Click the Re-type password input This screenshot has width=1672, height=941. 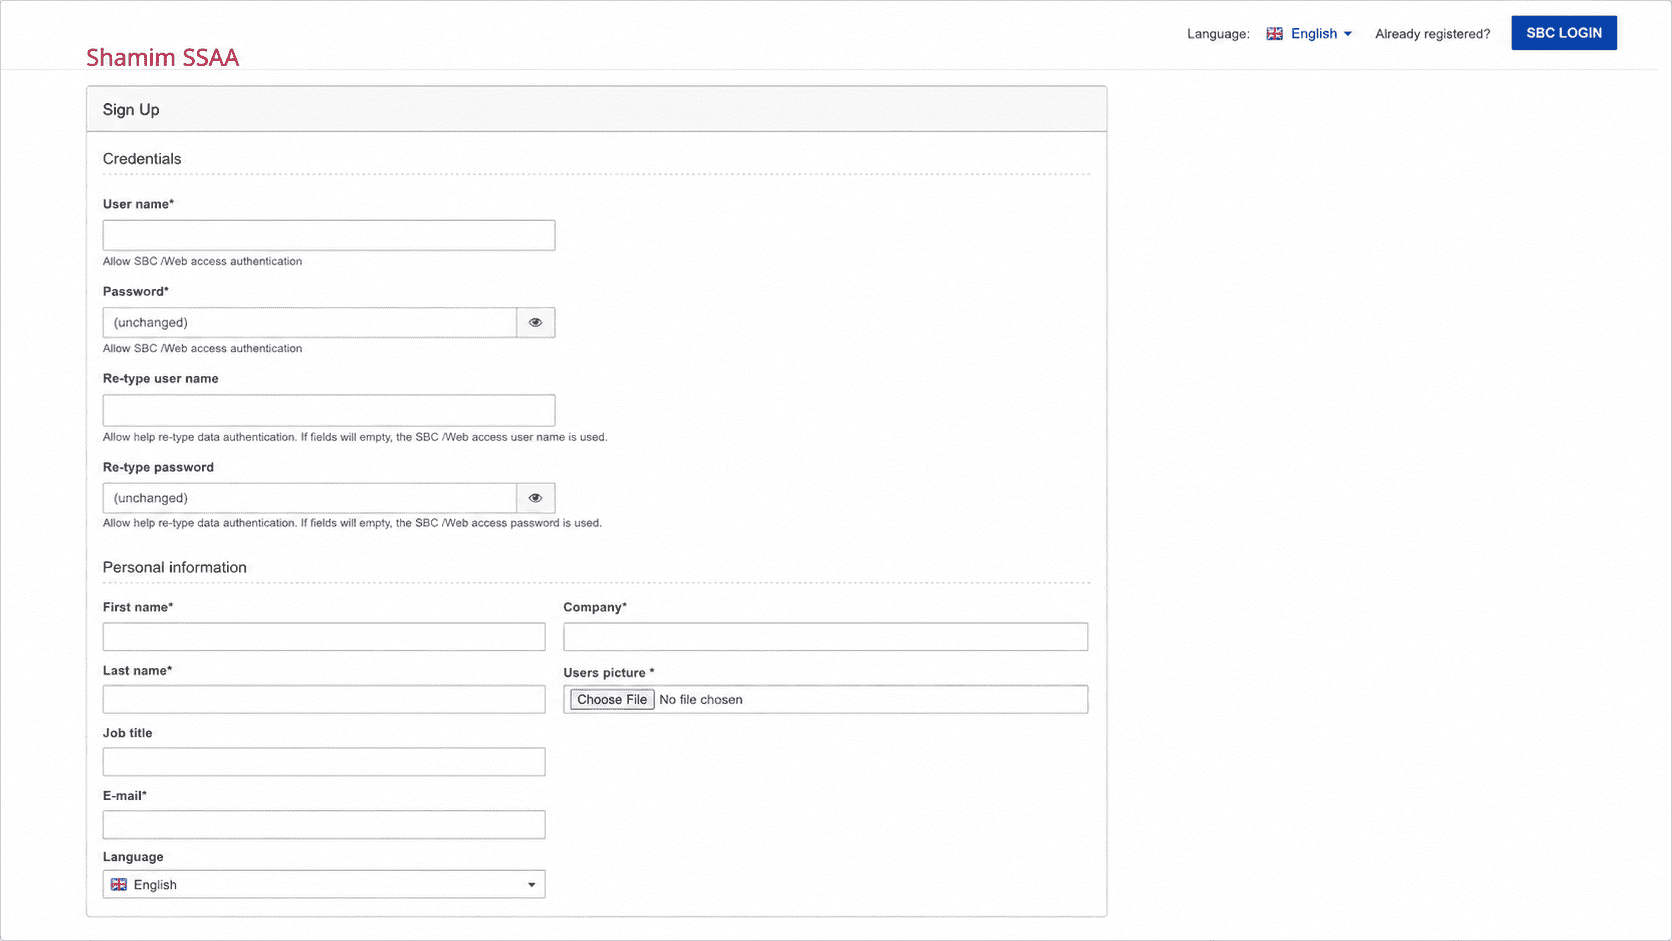pos(310,498)
